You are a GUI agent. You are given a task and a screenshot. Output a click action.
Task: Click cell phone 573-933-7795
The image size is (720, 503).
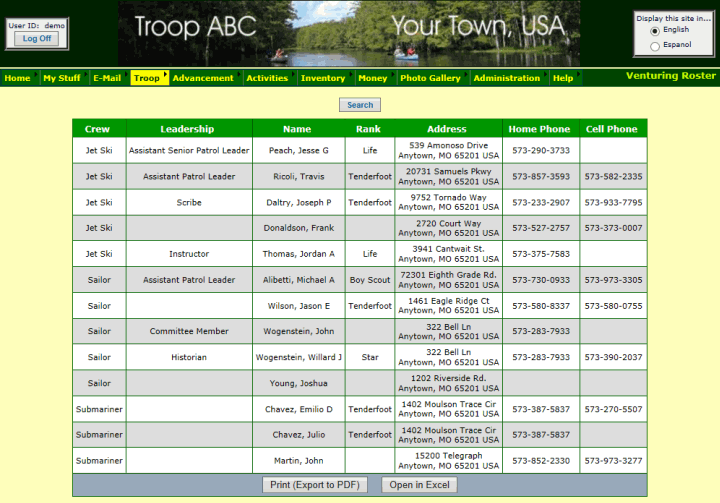[x=613, y=202]
